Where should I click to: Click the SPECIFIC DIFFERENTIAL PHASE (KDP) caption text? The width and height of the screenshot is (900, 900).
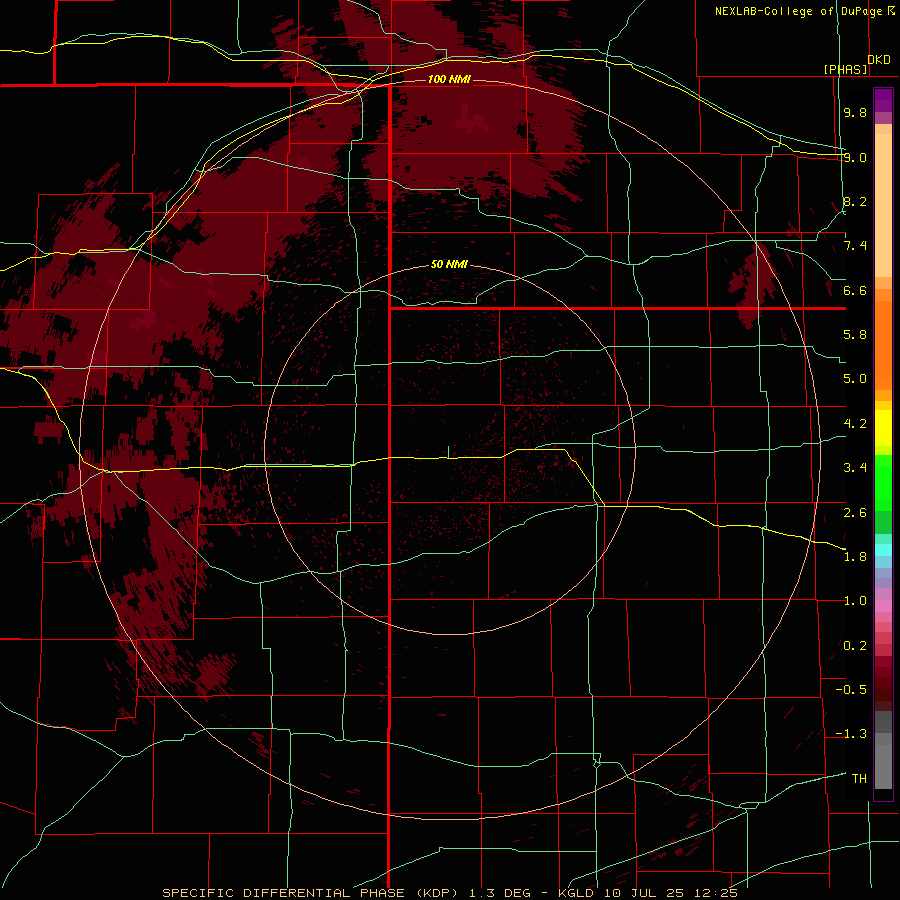pyautogui.click(x=308, y=893)
